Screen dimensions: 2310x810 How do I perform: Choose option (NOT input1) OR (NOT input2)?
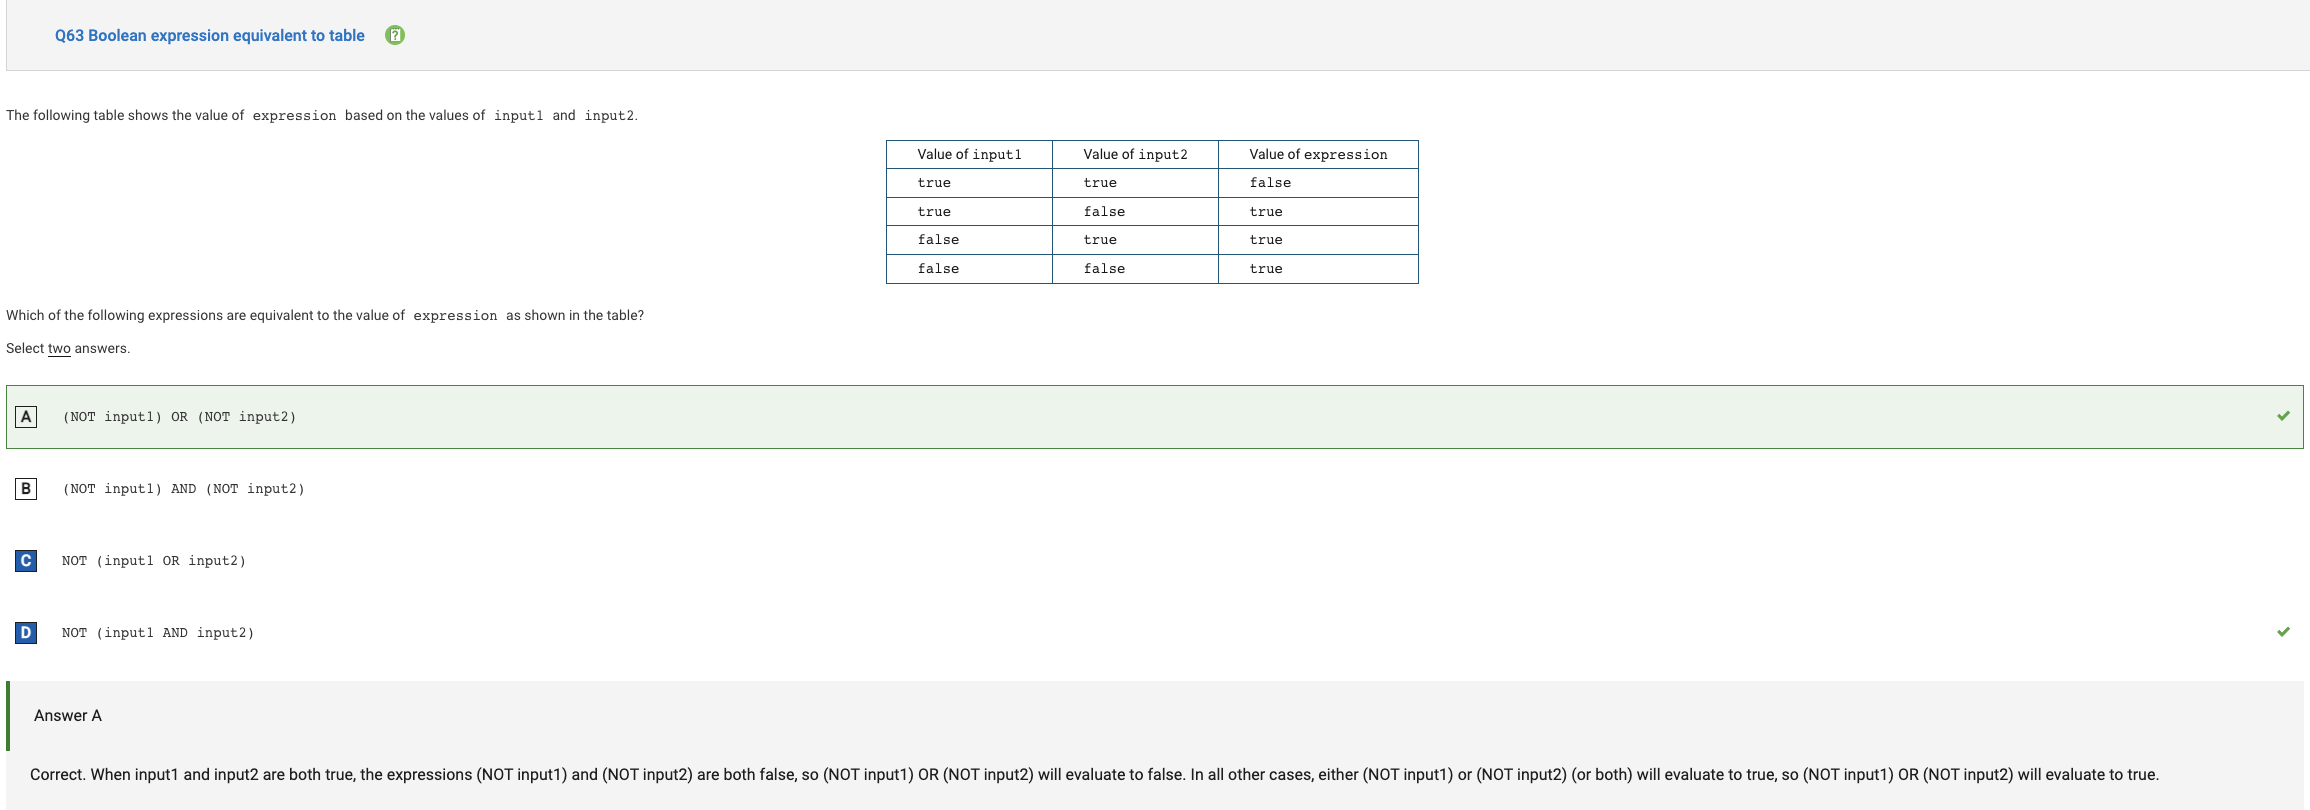click(x=179, y=417)
